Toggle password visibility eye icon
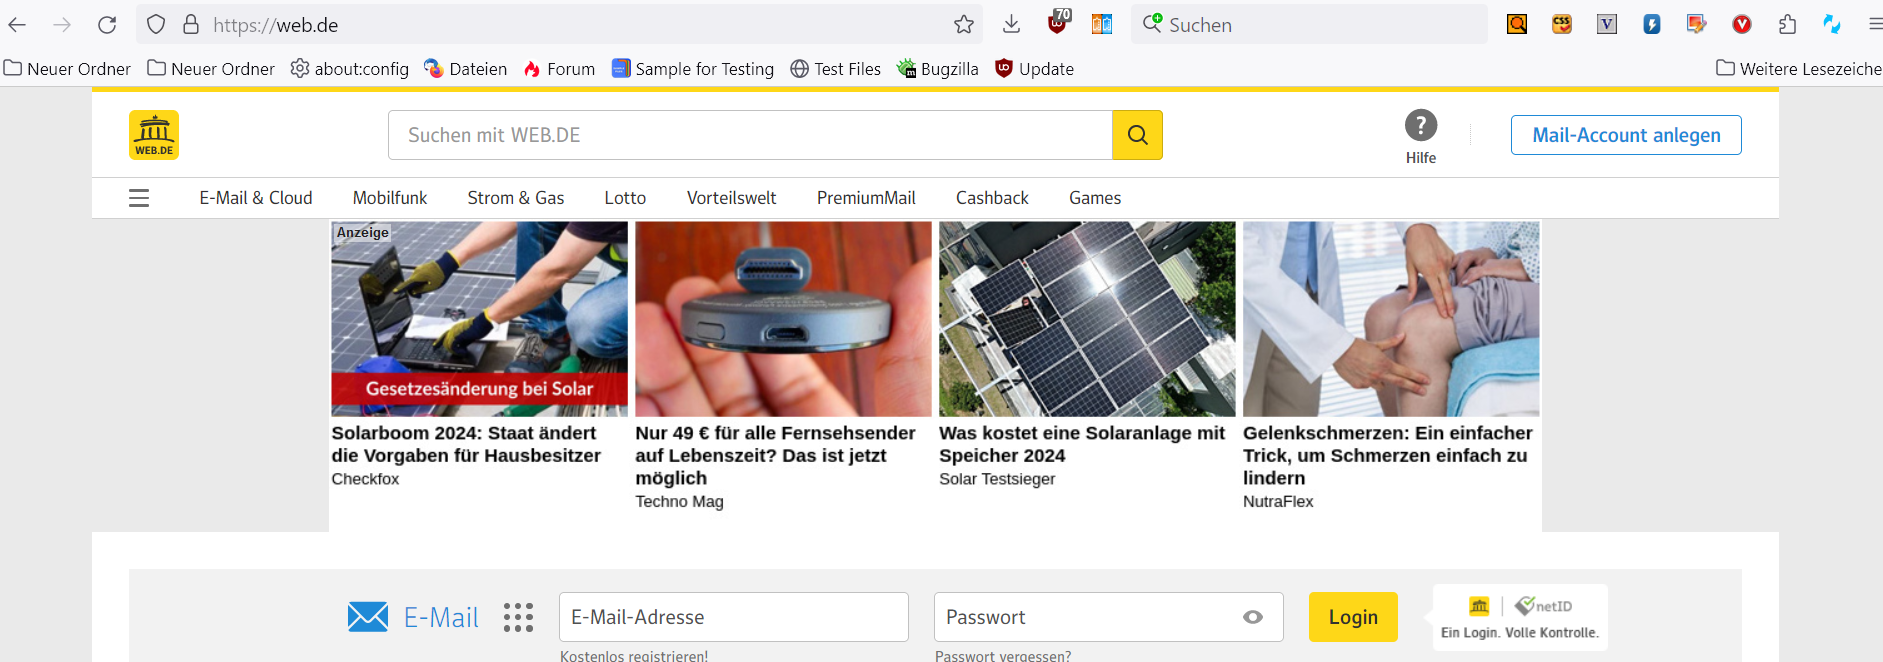Viewport: 1883px width, 662px height. (1252, 617)
